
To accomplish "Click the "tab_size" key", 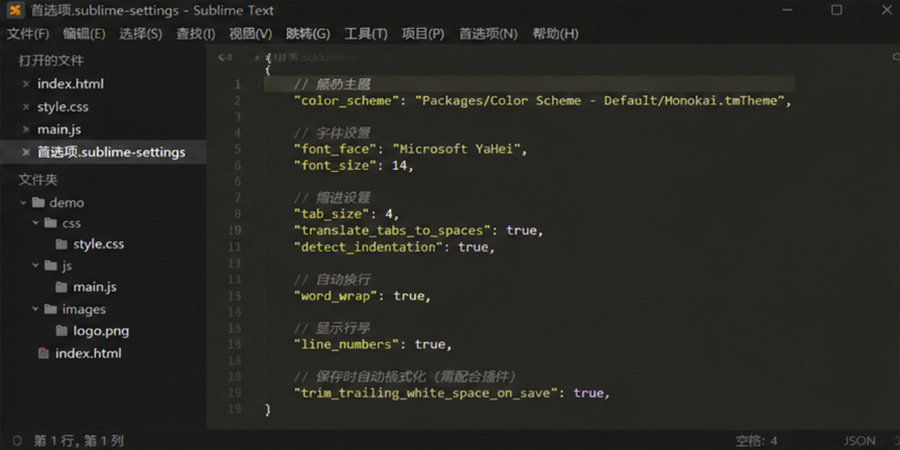I will (x=331, y=214).
